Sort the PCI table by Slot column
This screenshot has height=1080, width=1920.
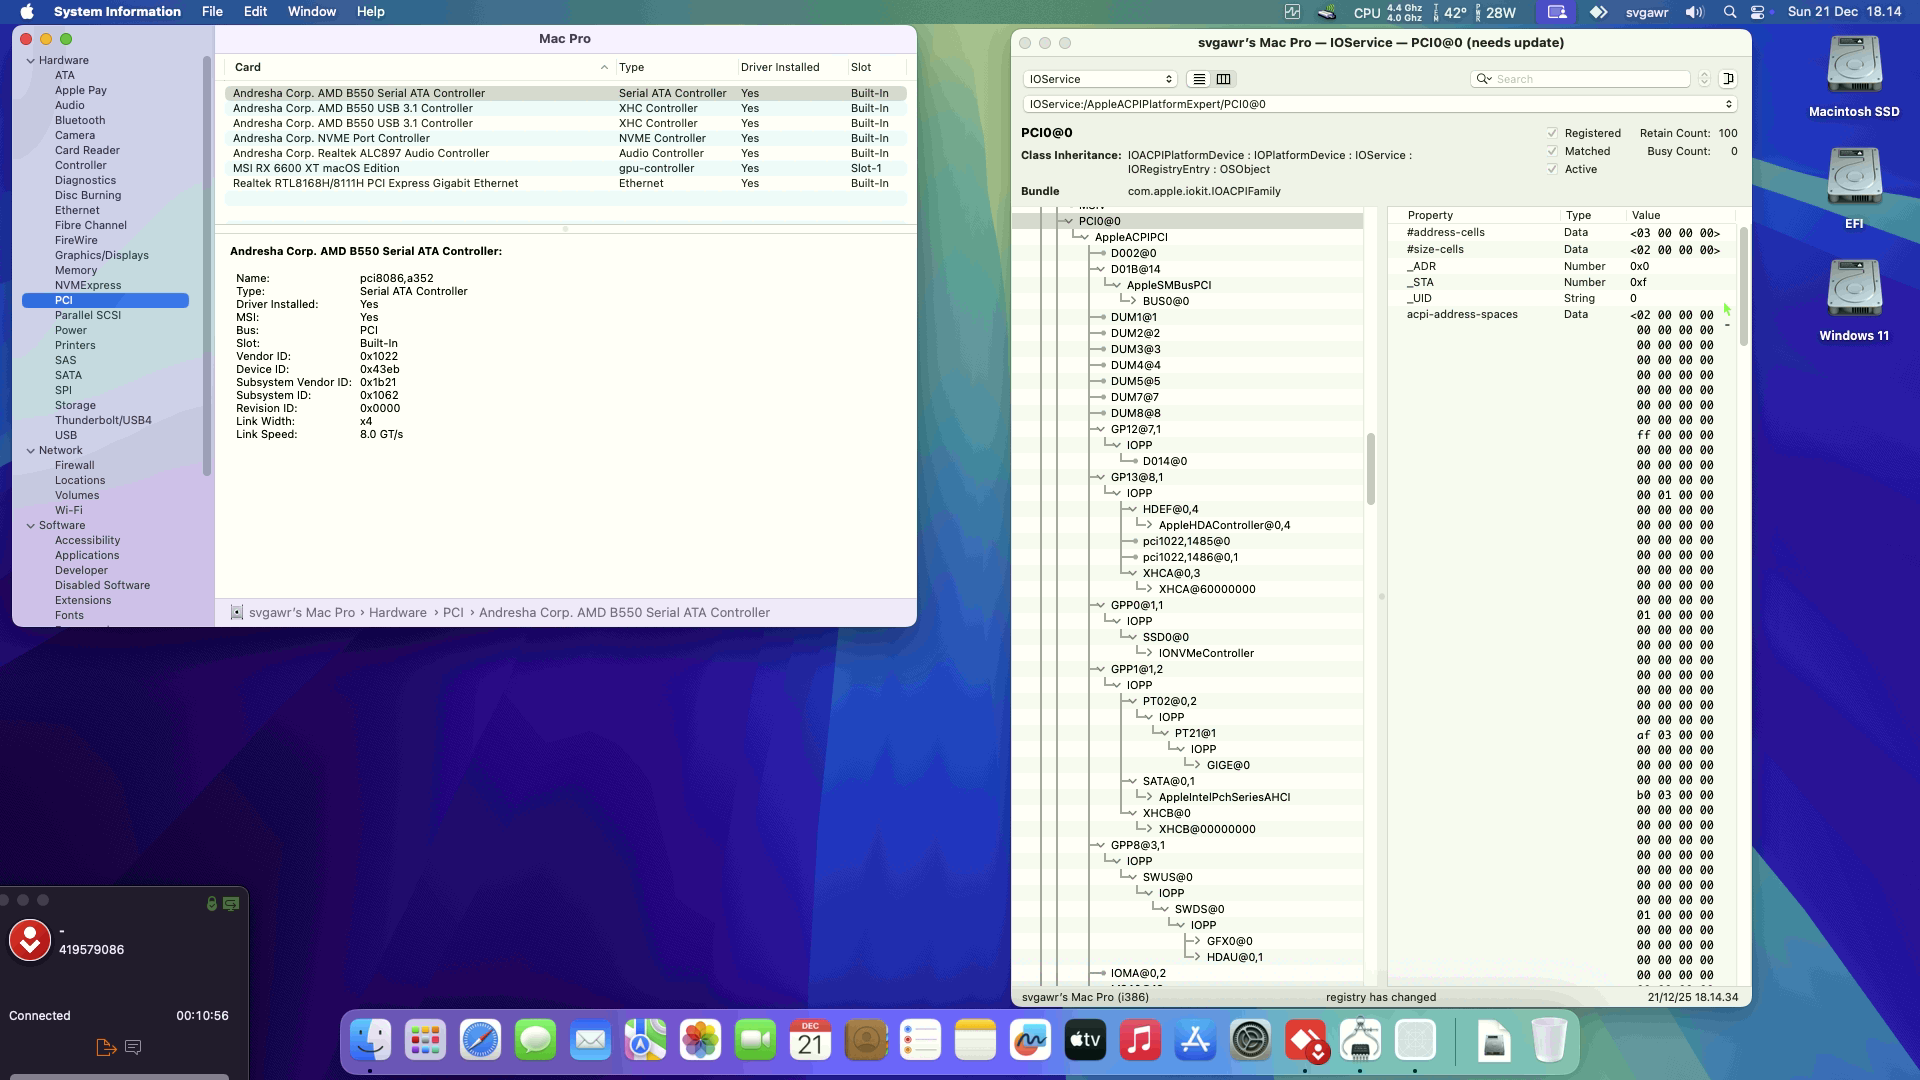[x=876, y=67]
